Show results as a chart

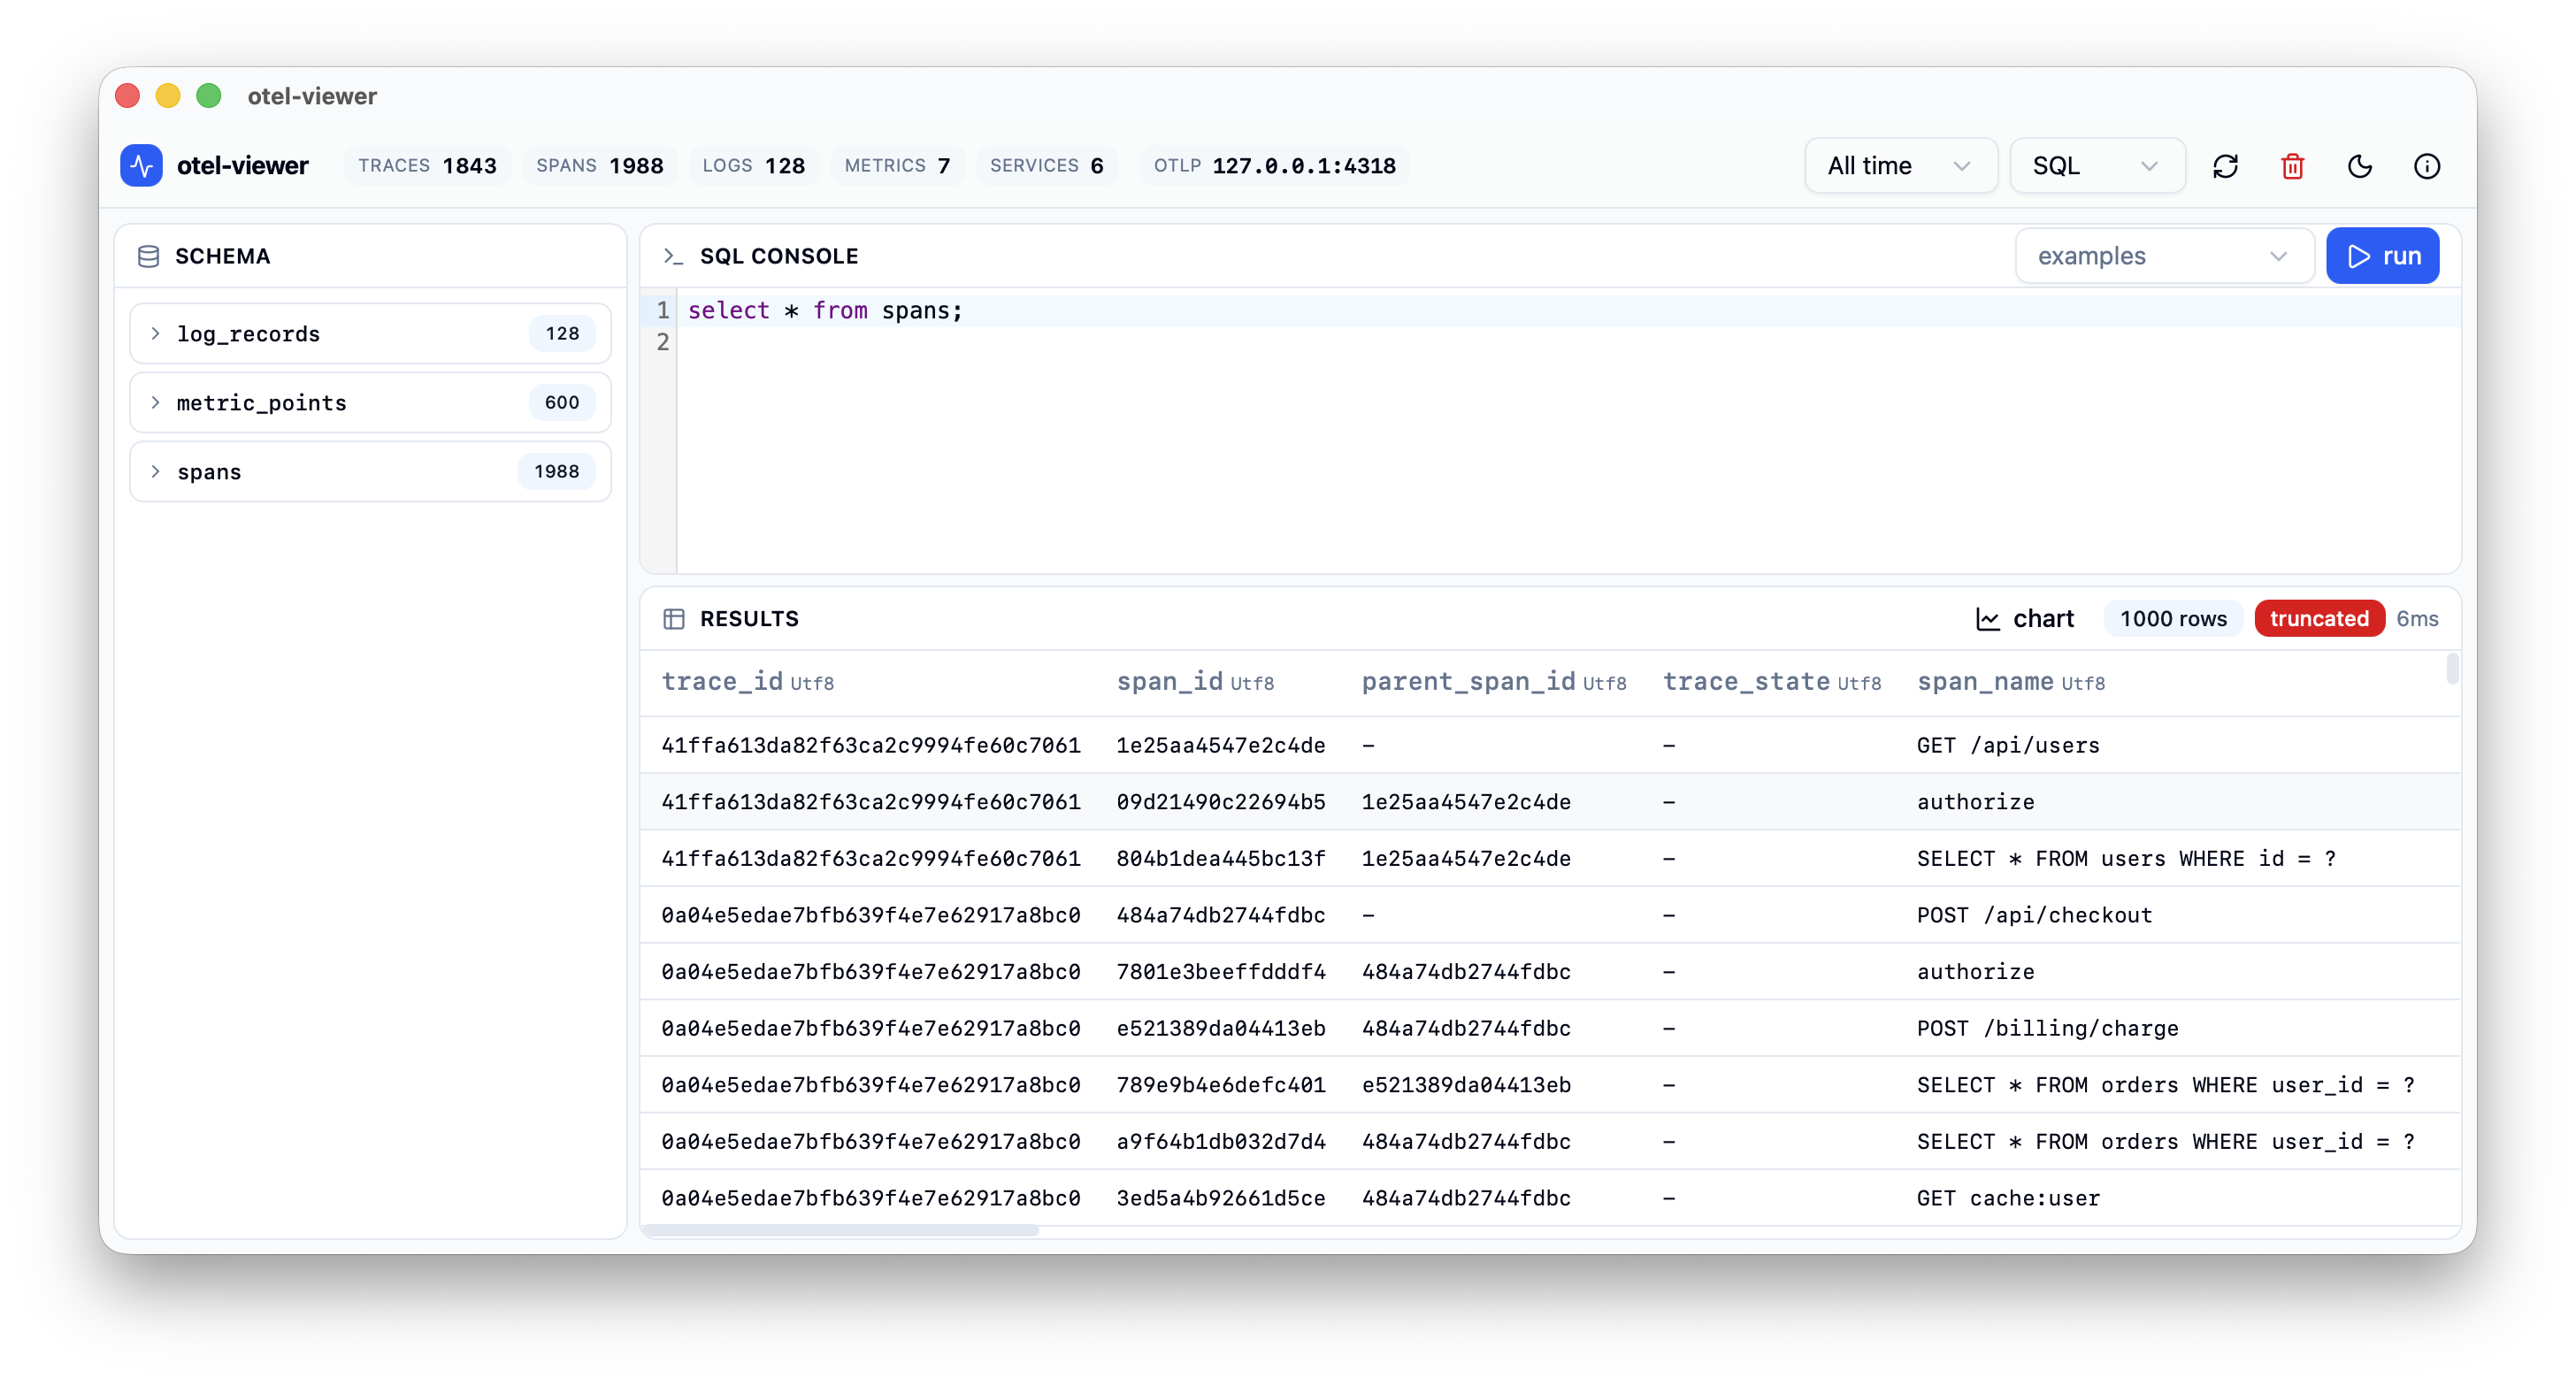pyautogui.click(x=2025, y=619)
